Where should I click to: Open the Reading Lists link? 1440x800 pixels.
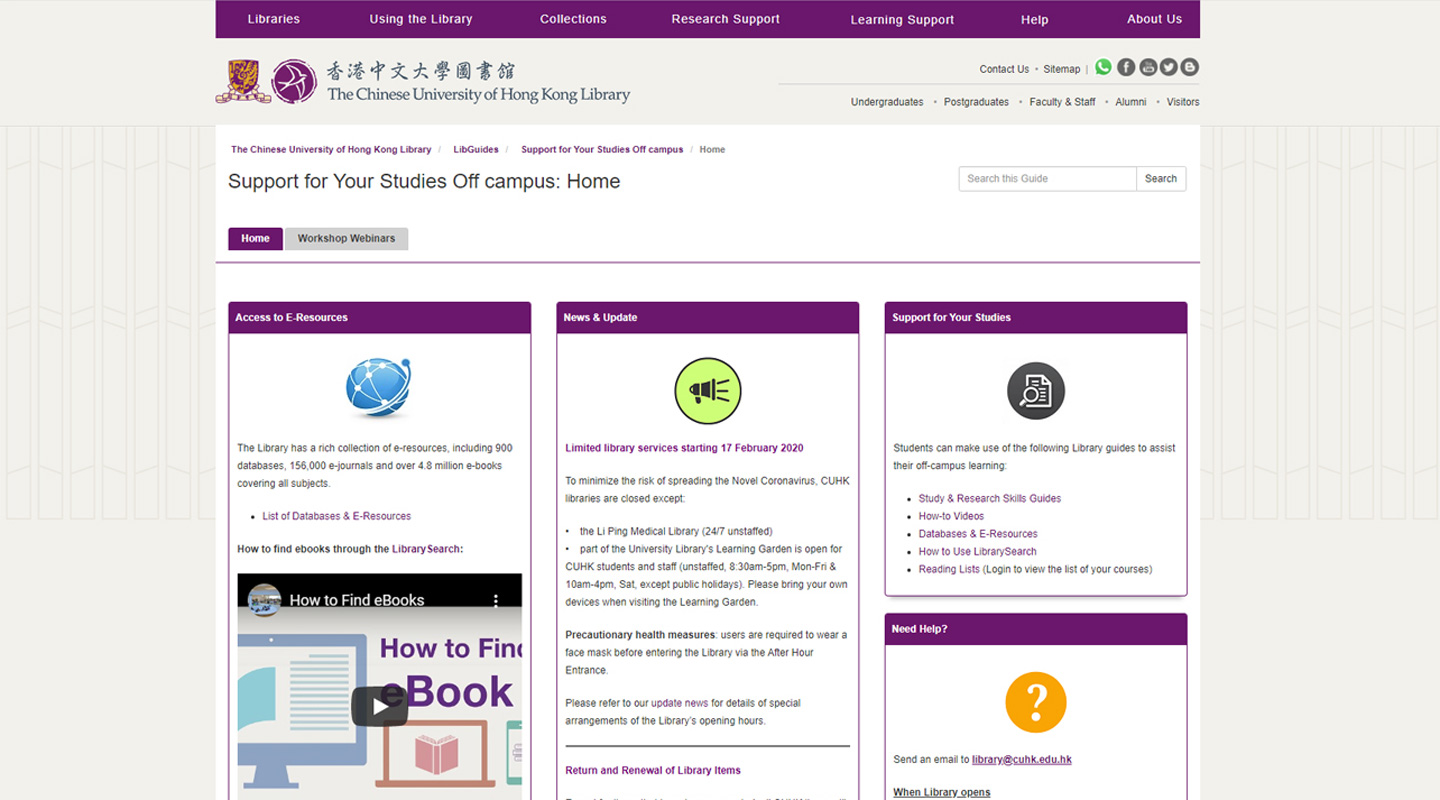(949, 569)
